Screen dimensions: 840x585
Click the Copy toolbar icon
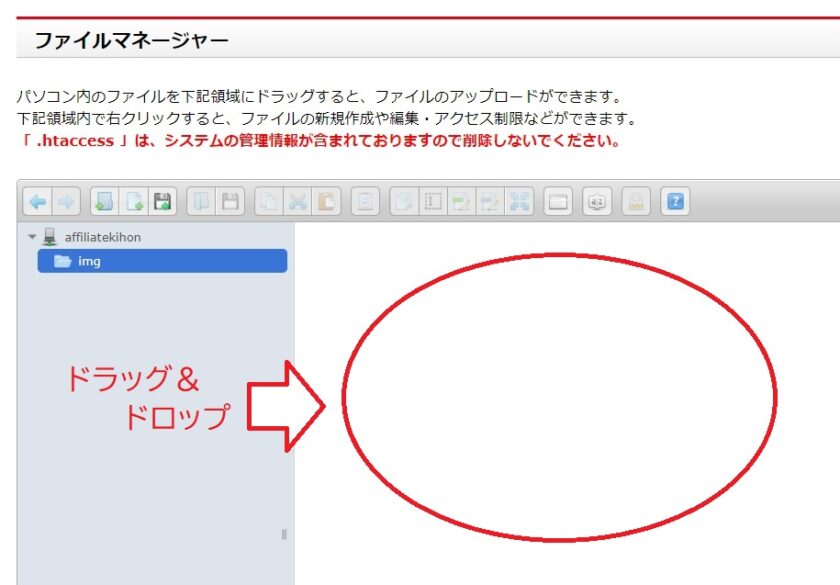pyautogui.click(x=269, y=201)
